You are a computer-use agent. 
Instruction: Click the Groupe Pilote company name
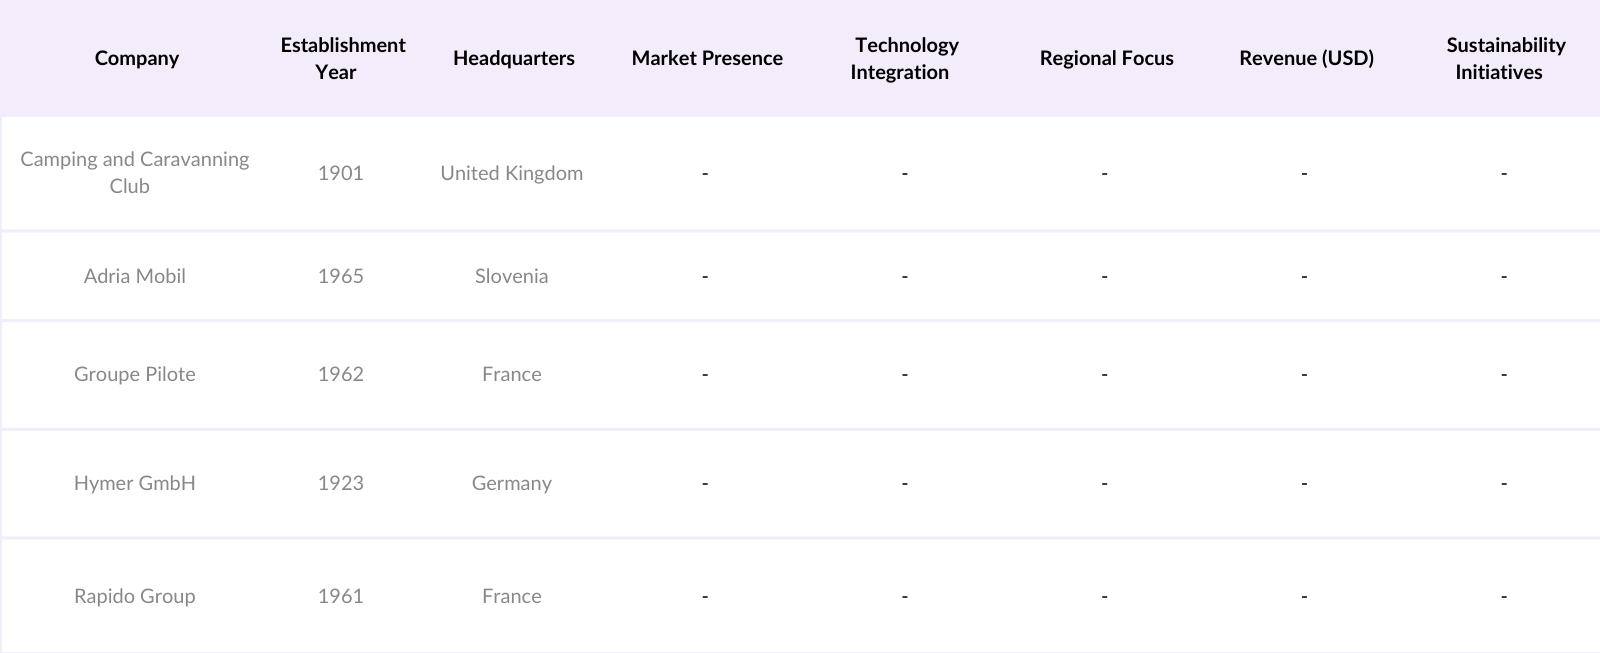(x=134, y=374)
